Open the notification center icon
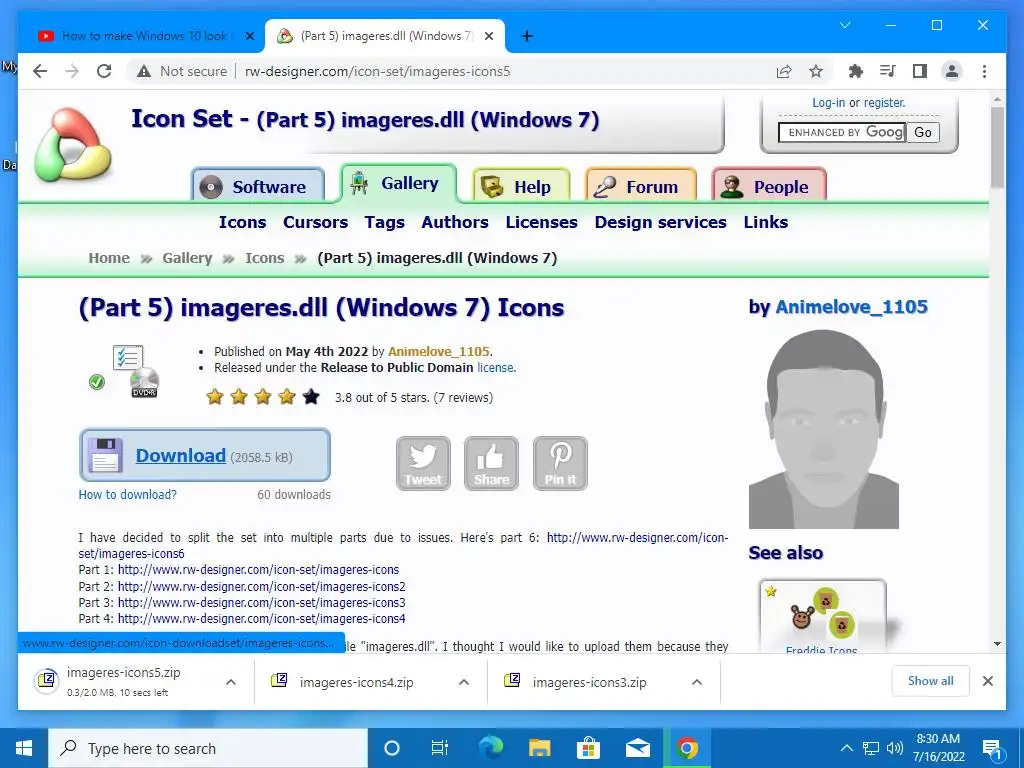The image size is (1024, 768). click(x=993, y=748)
